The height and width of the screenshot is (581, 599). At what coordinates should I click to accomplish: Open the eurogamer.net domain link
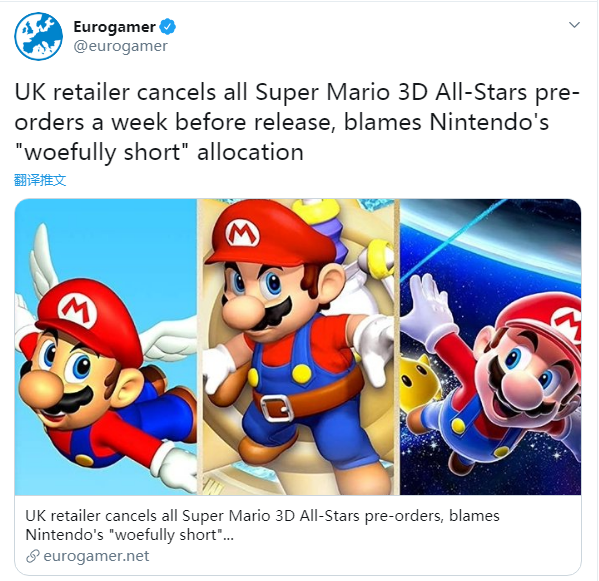coord(96,556)
